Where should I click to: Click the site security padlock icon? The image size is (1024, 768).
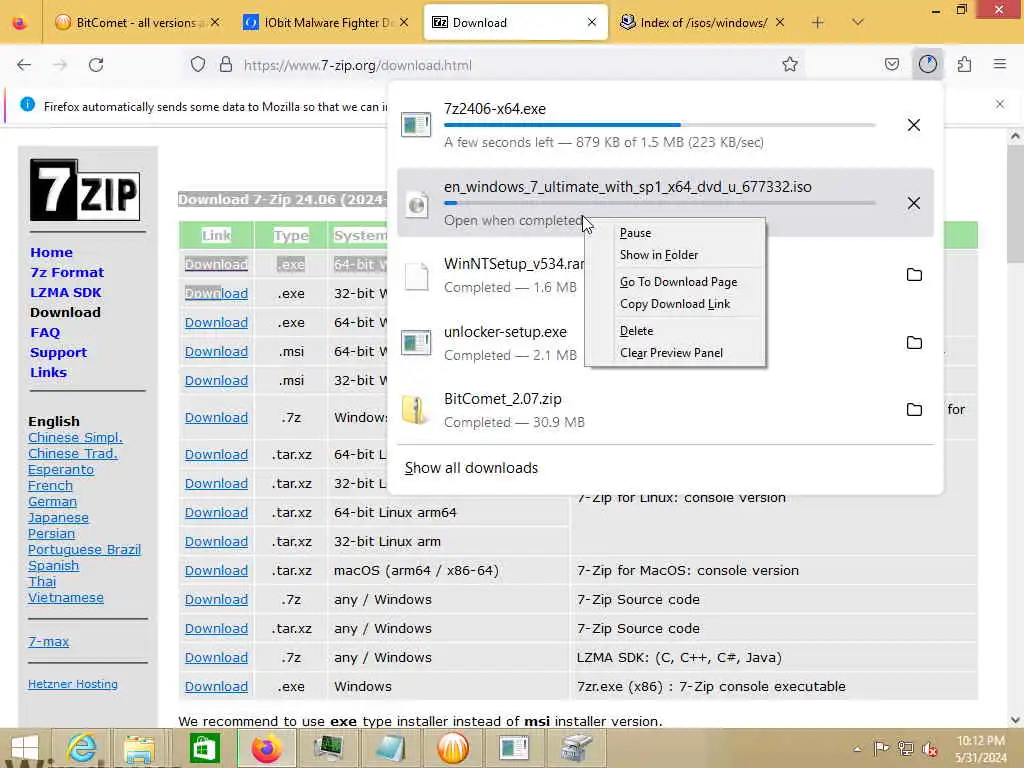pos(225,64)
